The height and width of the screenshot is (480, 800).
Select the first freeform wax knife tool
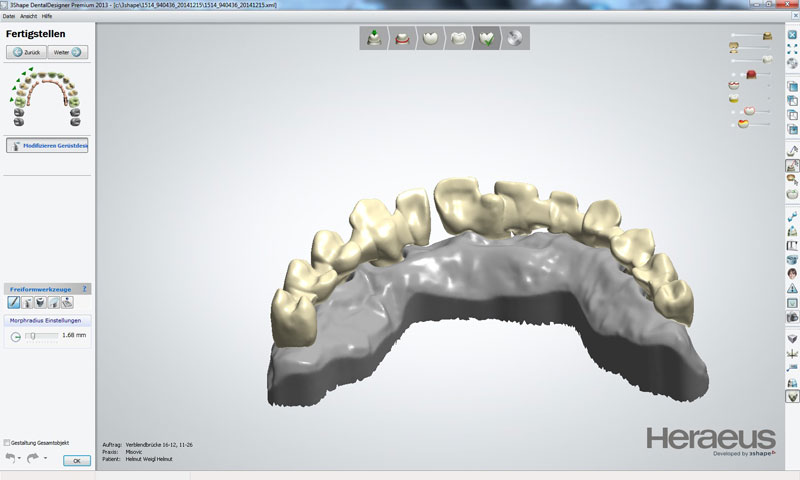coord(14,301)
